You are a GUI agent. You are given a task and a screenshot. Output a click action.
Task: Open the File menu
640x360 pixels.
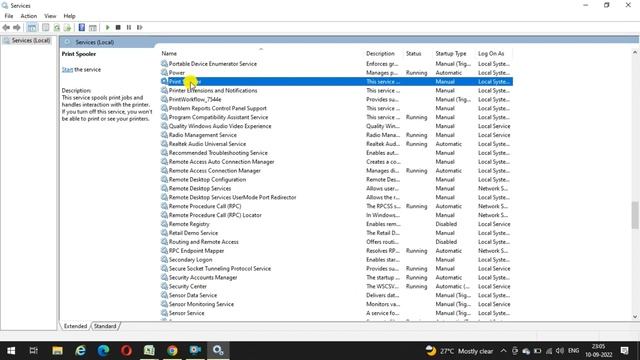(9, 16)
